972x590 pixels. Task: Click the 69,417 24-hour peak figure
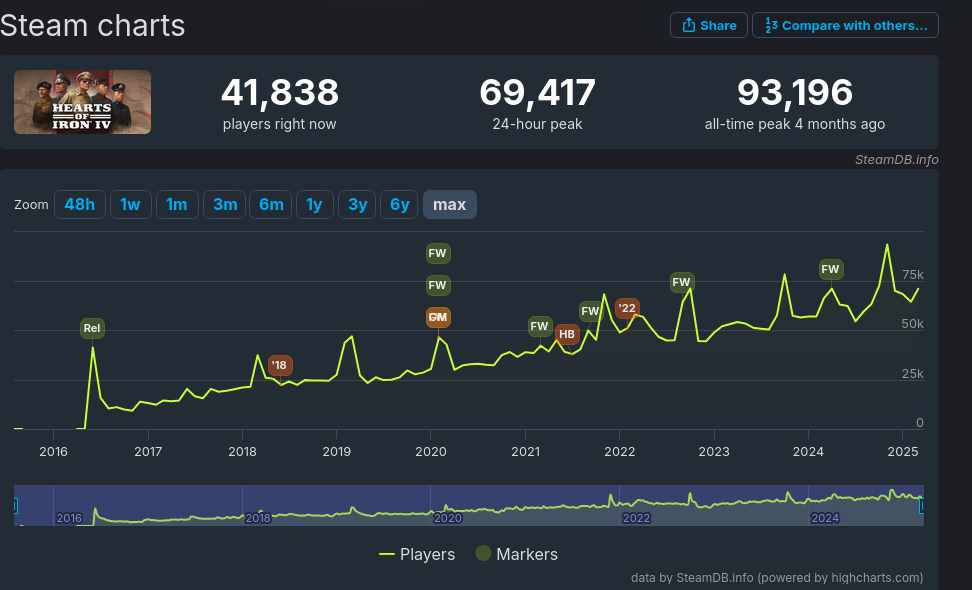(537, 93)
